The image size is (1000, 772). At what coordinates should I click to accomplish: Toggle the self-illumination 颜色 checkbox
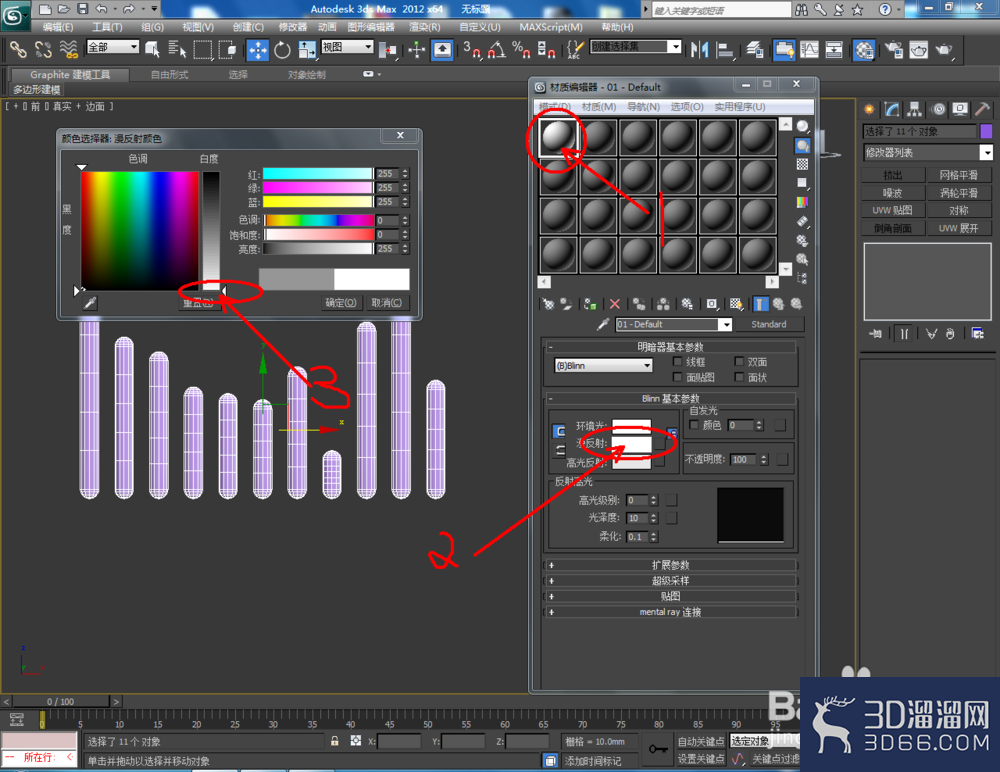coord(694,425)
